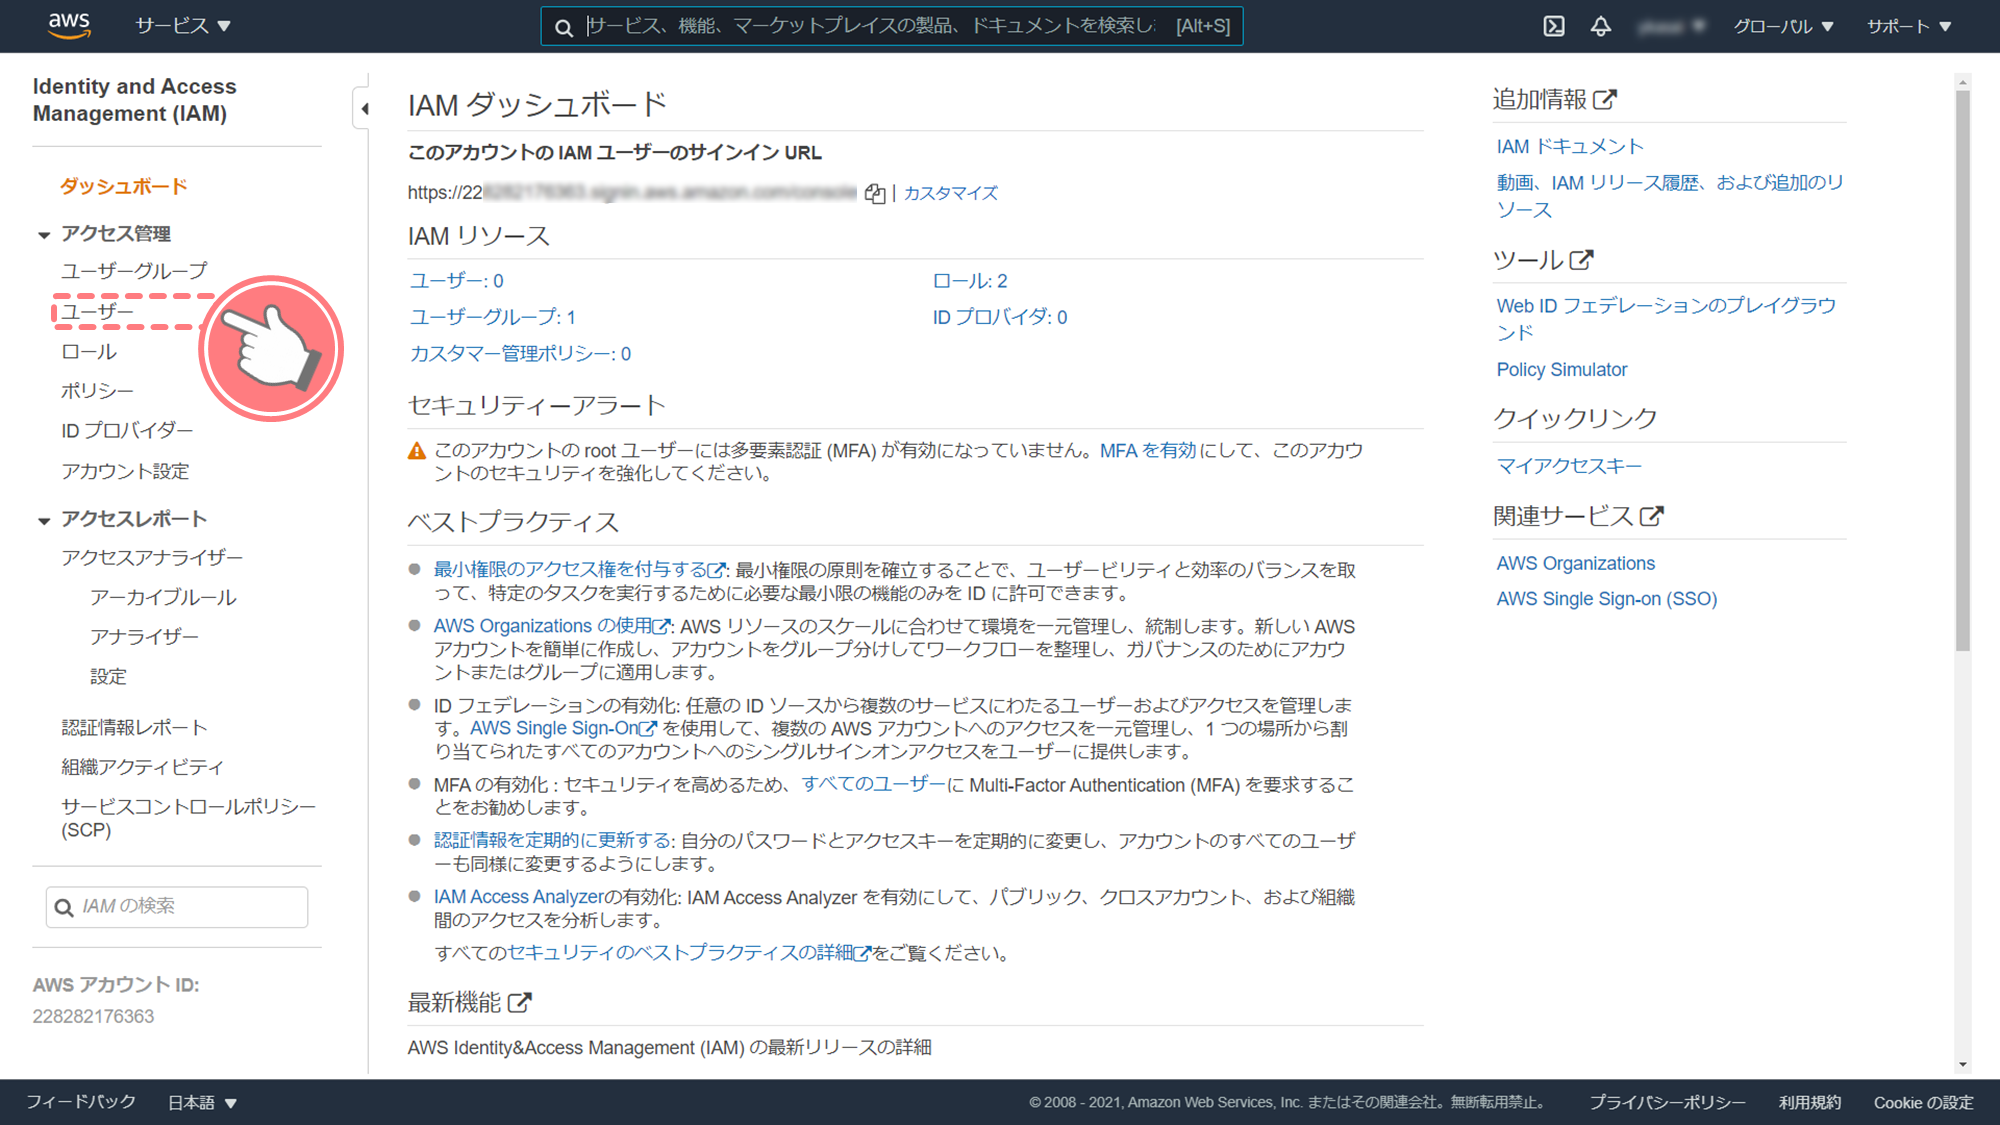Click the external link icon next to 最新機能
The height and width of the screenshot is (1125, 2000).
519,1002
